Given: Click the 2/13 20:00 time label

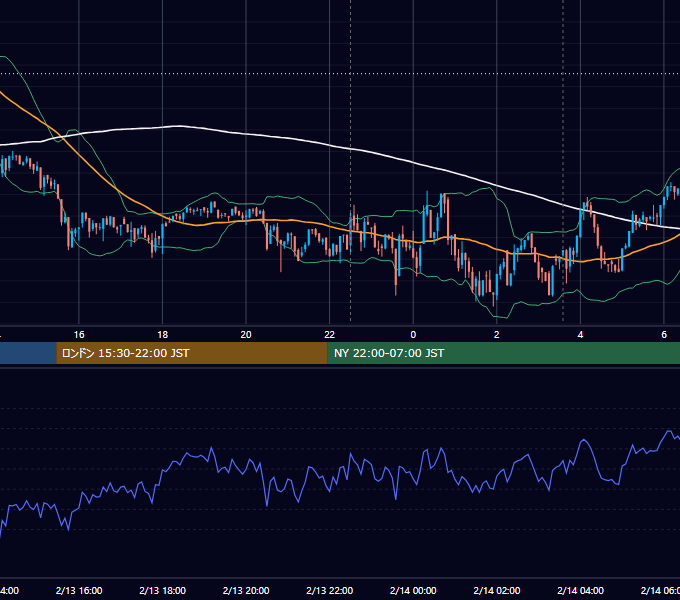Looking at the screenshot, I should pos(246,590).
